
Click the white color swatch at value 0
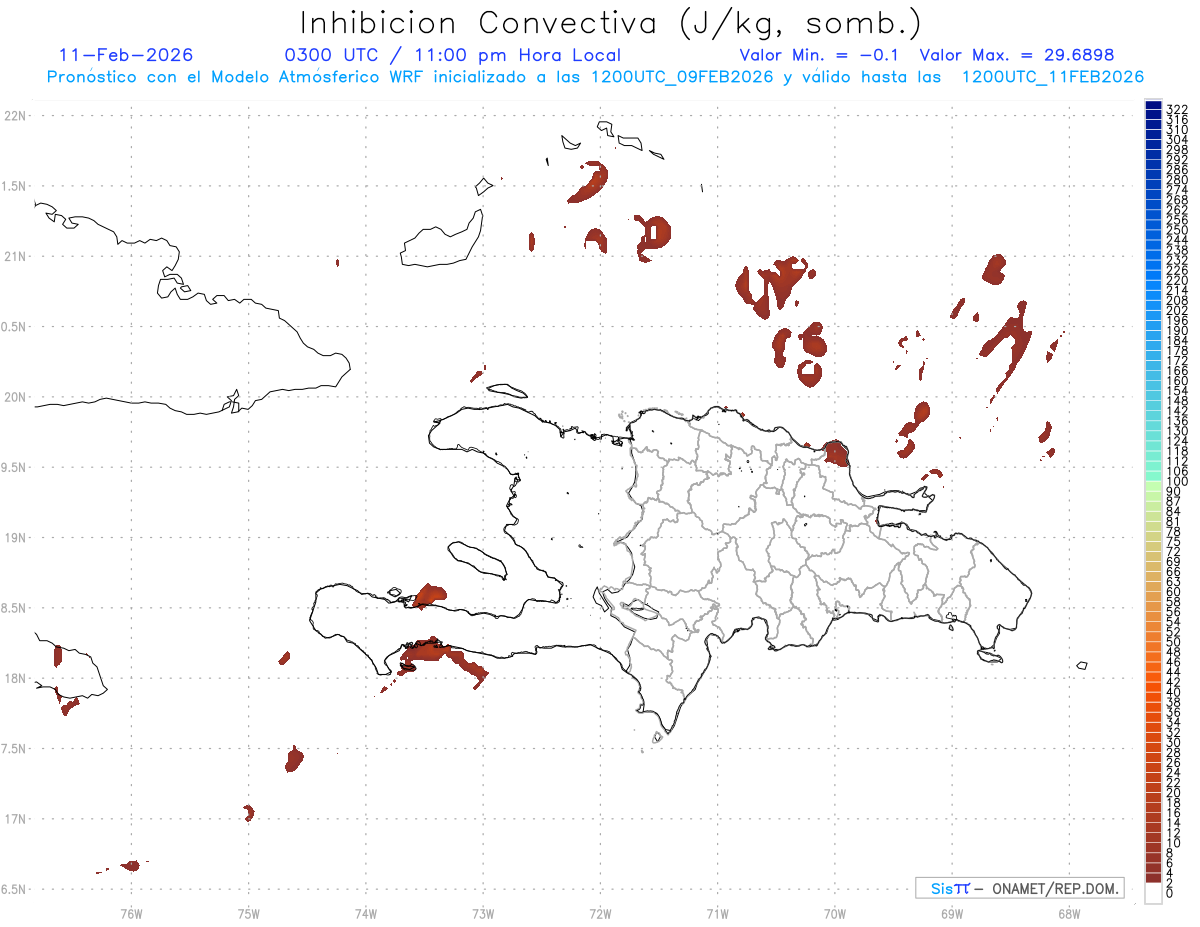[x=1153, y=893]
